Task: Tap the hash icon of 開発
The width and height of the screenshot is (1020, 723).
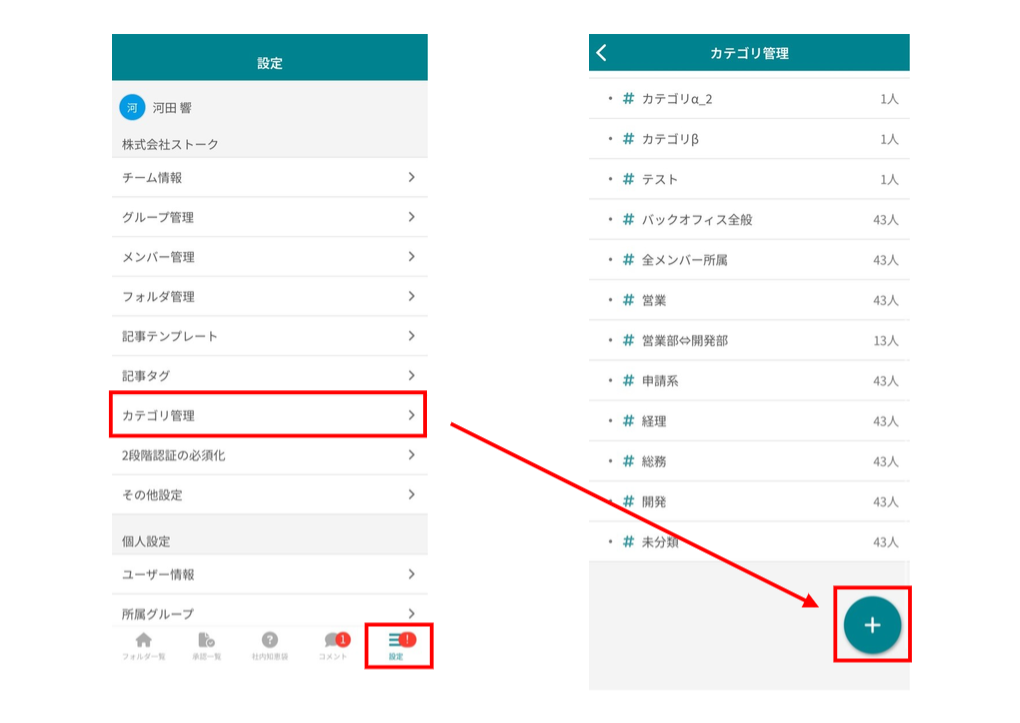Action: (x=628, y=502)
